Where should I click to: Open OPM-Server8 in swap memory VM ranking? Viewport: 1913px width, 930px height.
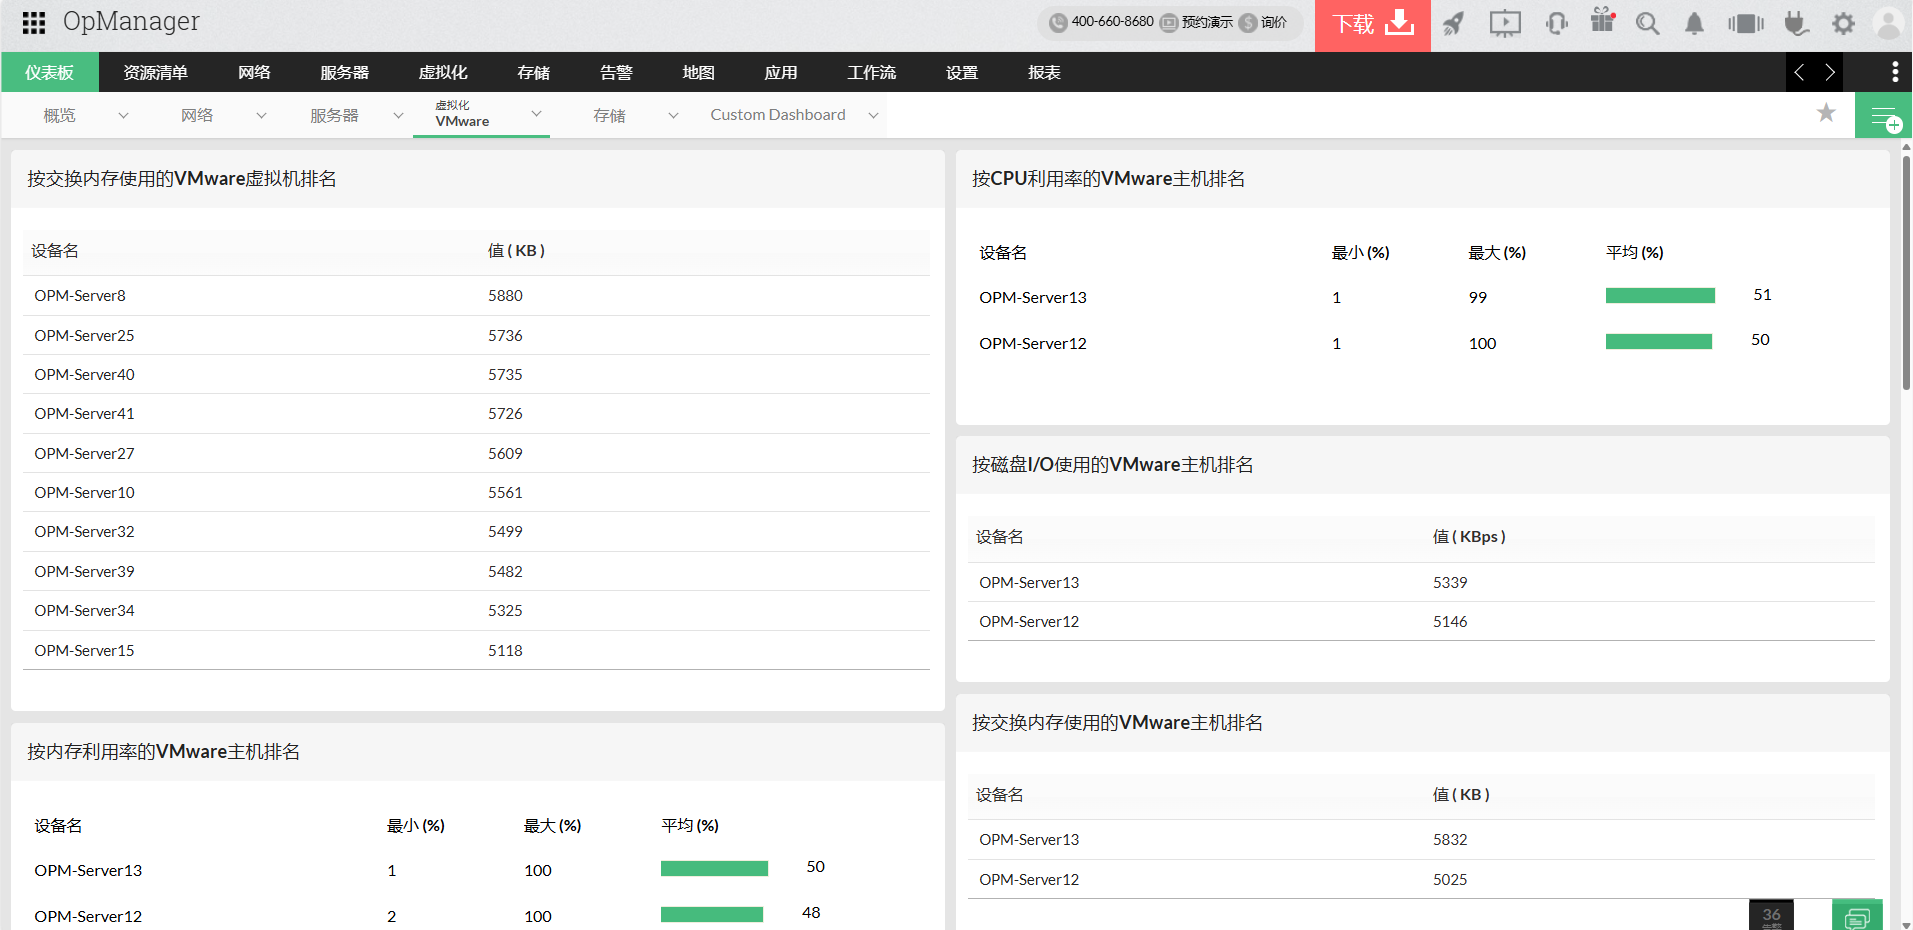point(80,296)
